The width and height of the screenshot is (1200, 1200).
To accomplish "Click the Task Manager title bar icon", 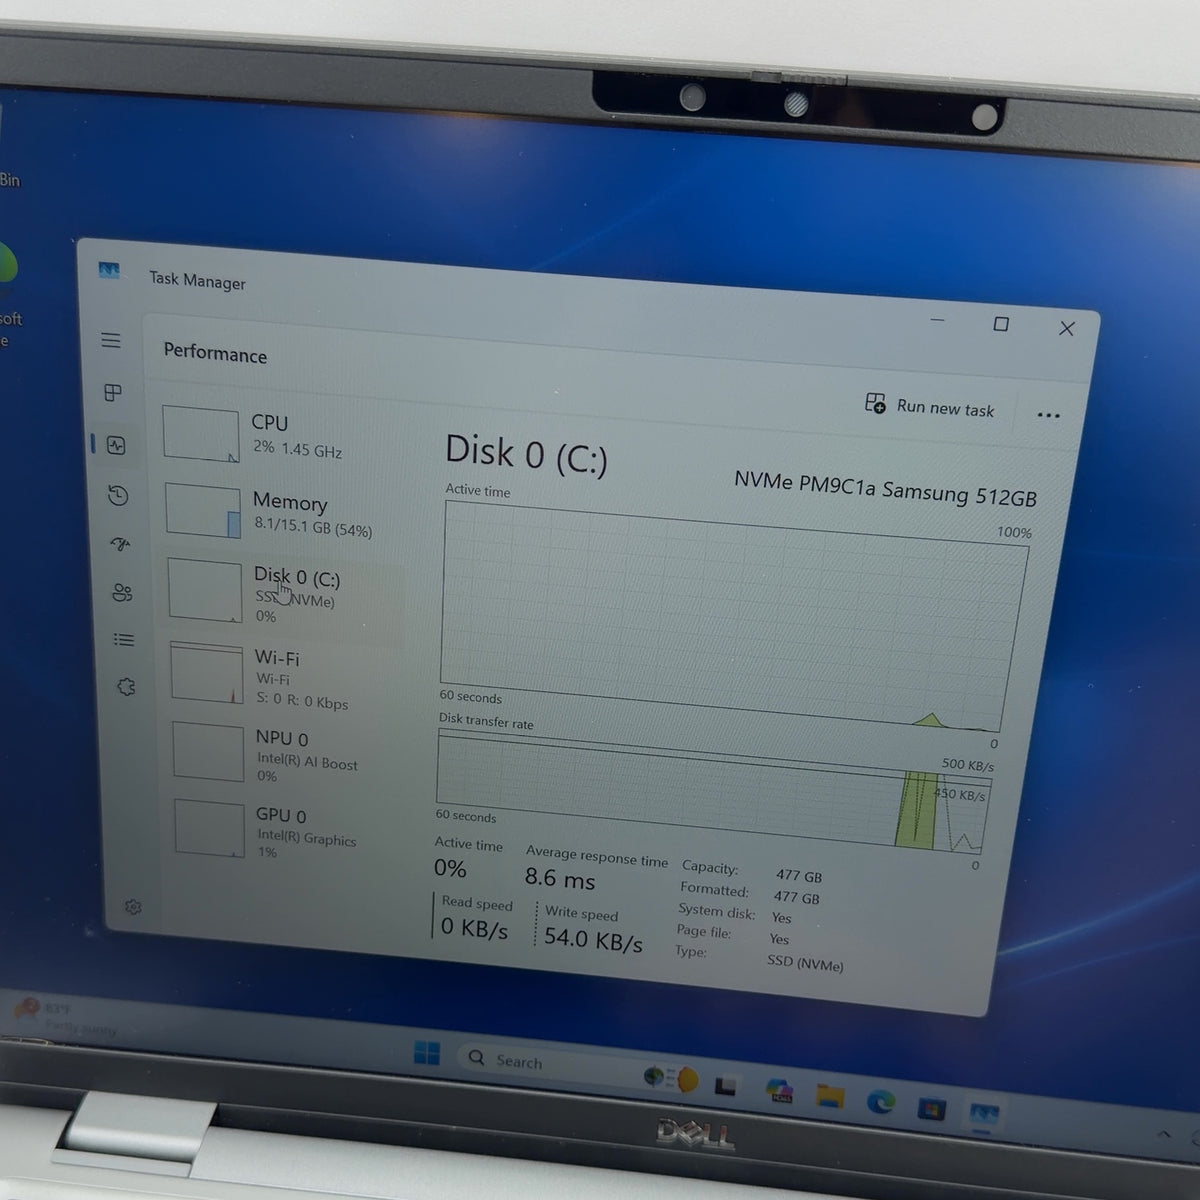I will click(x=109, y=271).
